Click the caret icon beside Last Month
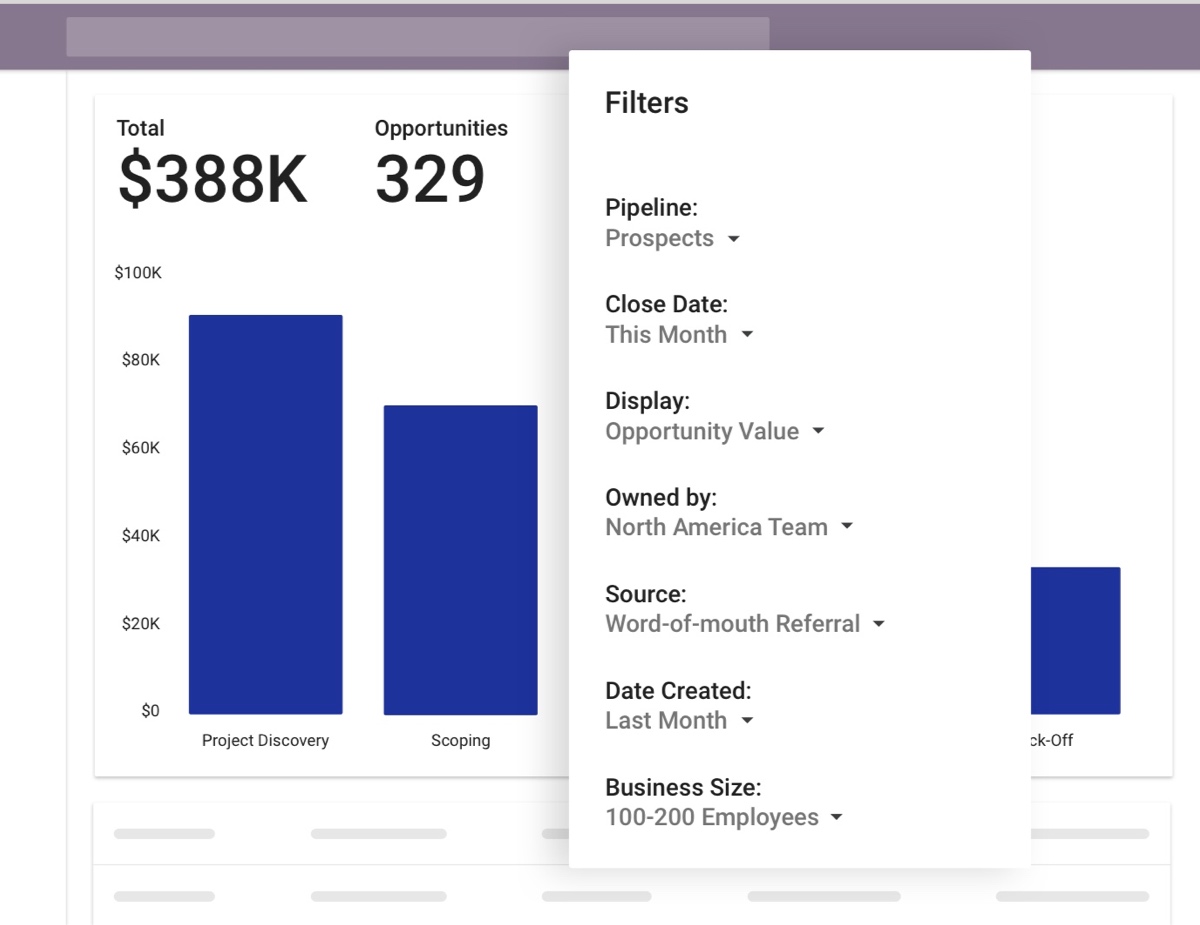Viewport: 1200px width, 925px height. (747, 721)
